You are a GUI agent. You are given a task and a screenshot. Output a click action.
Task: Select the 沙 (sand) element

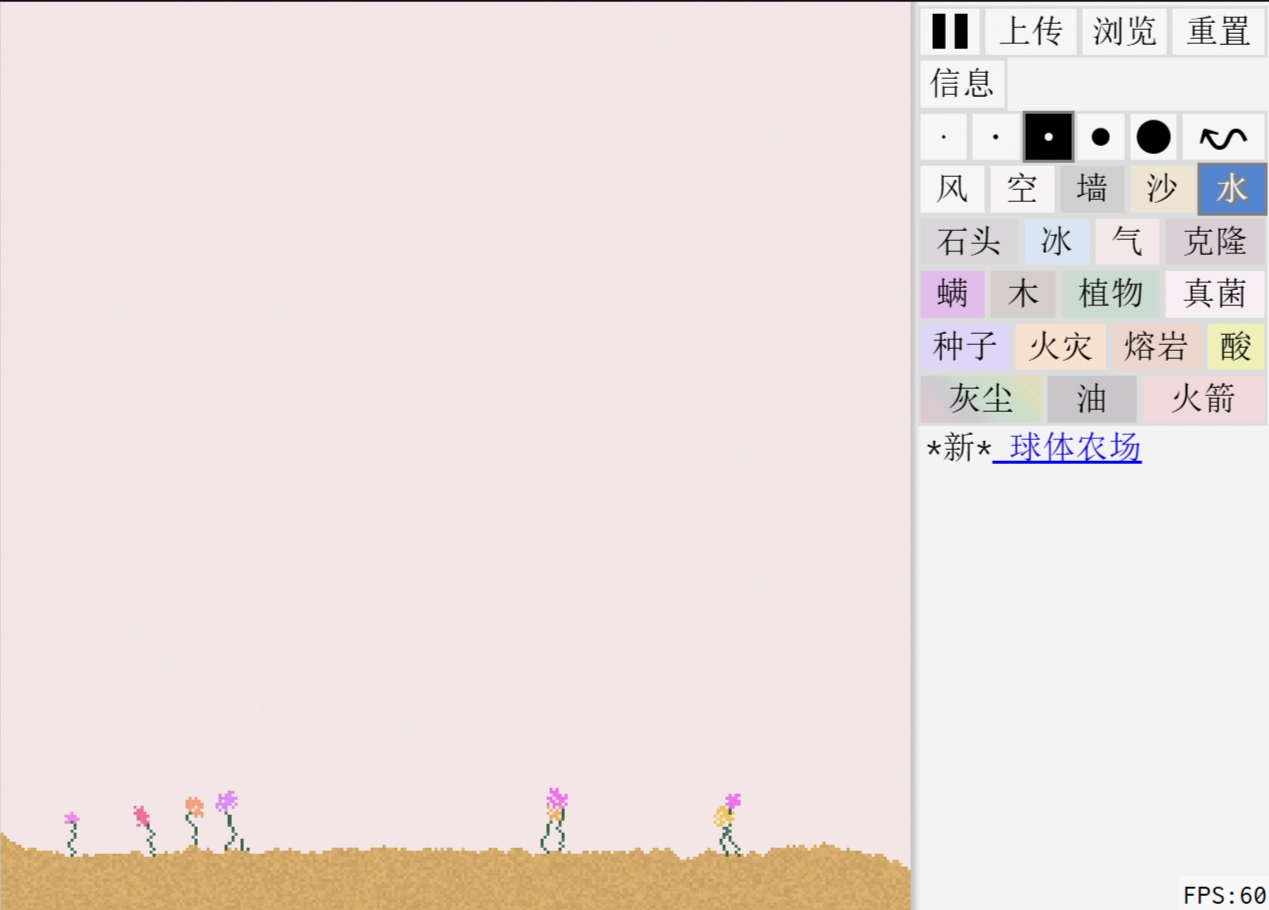[1161, 189]
